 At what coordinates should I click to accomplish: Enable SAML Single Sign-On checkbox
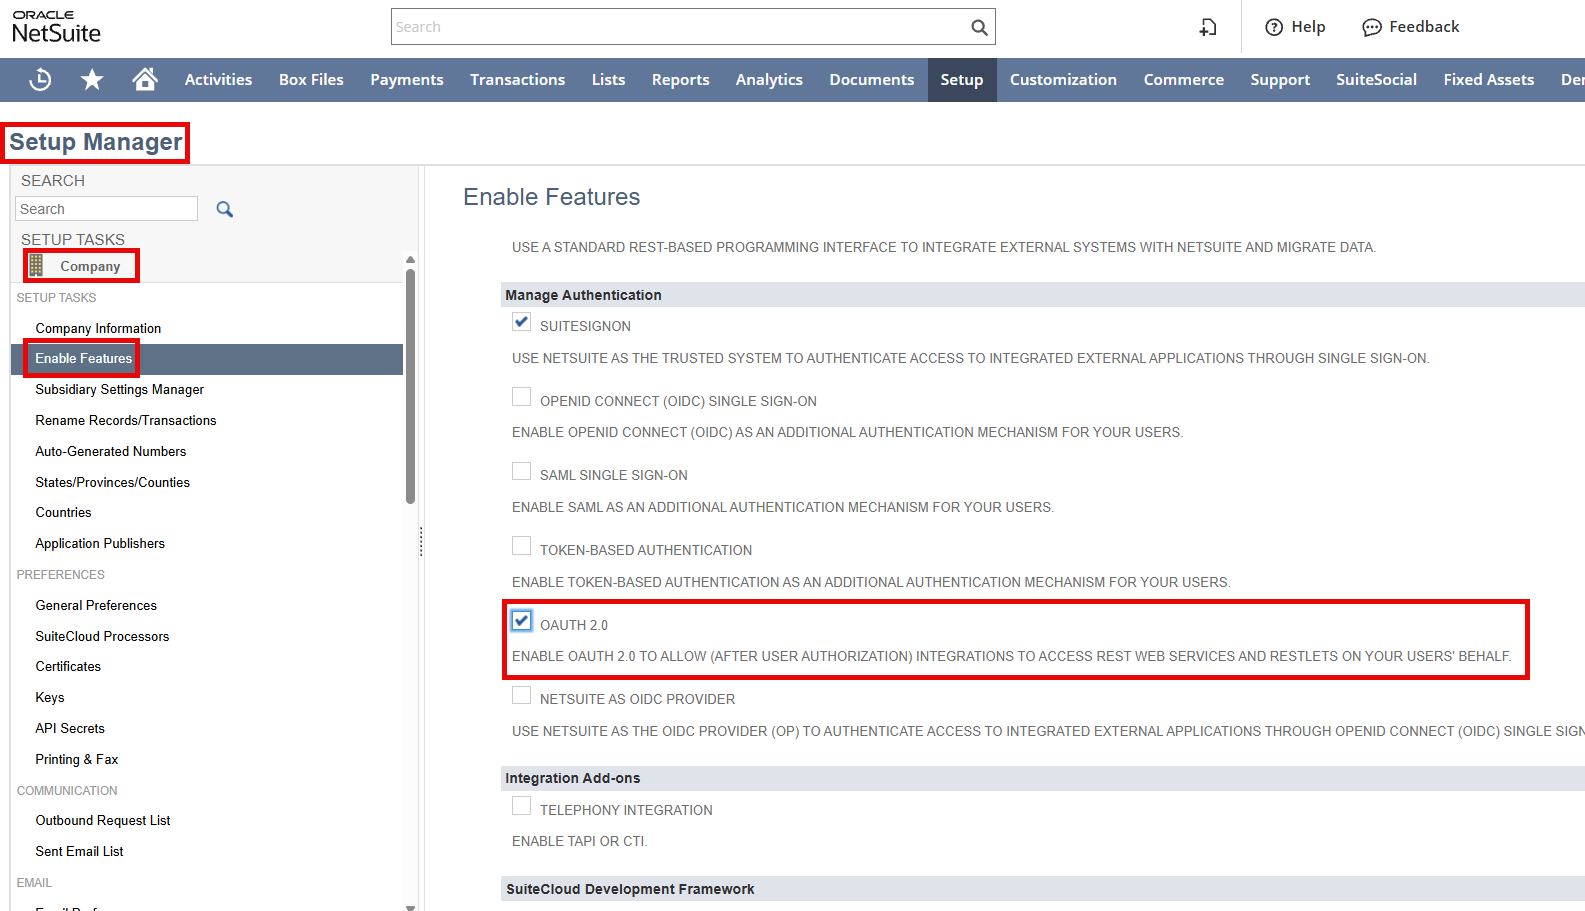point(521,471)
